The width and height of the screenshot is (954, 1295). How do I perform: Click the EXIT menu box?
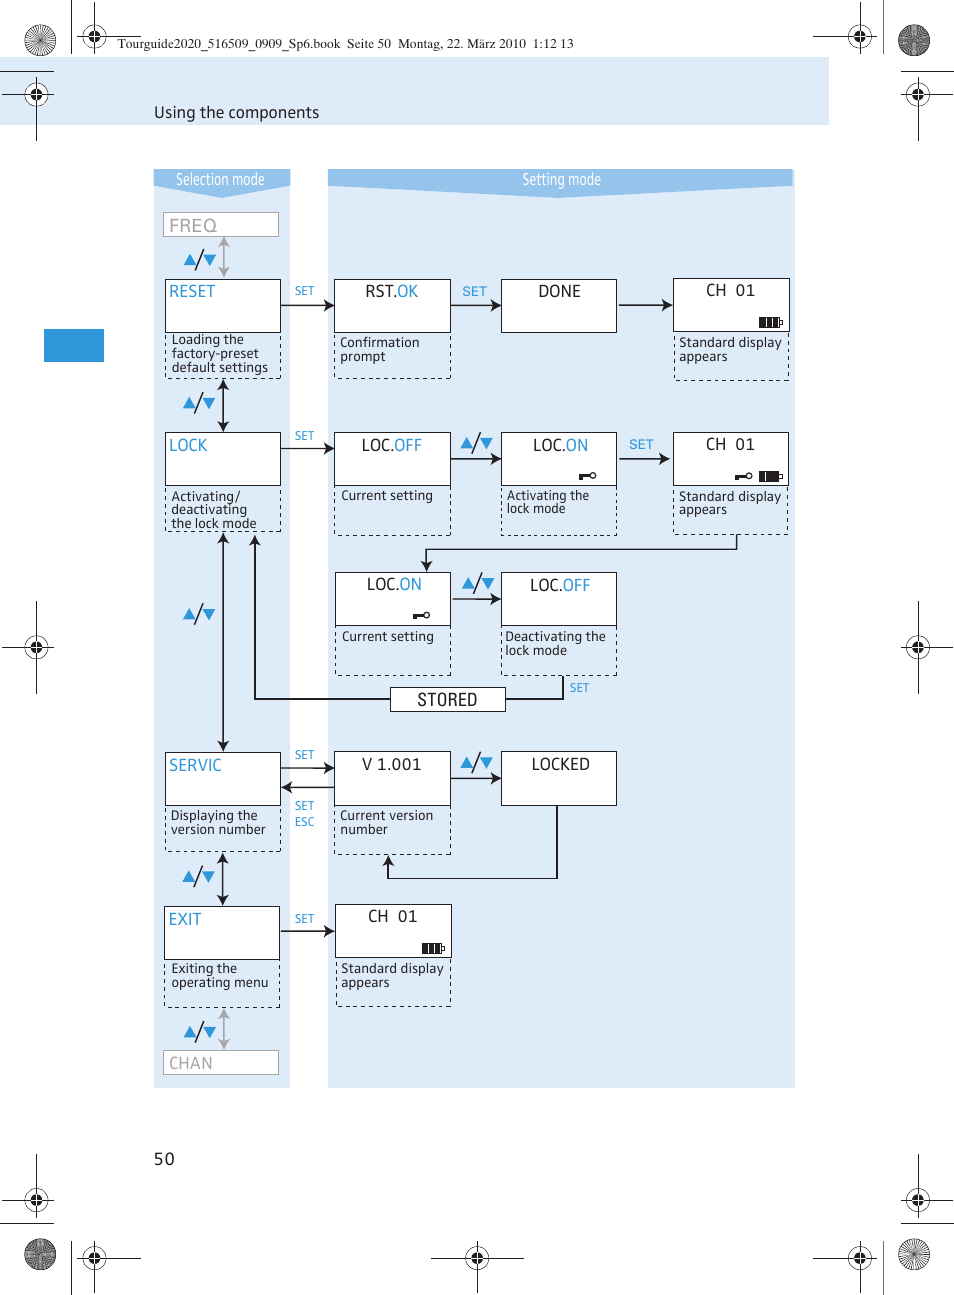pyautogui.click(x=222, y=932)
